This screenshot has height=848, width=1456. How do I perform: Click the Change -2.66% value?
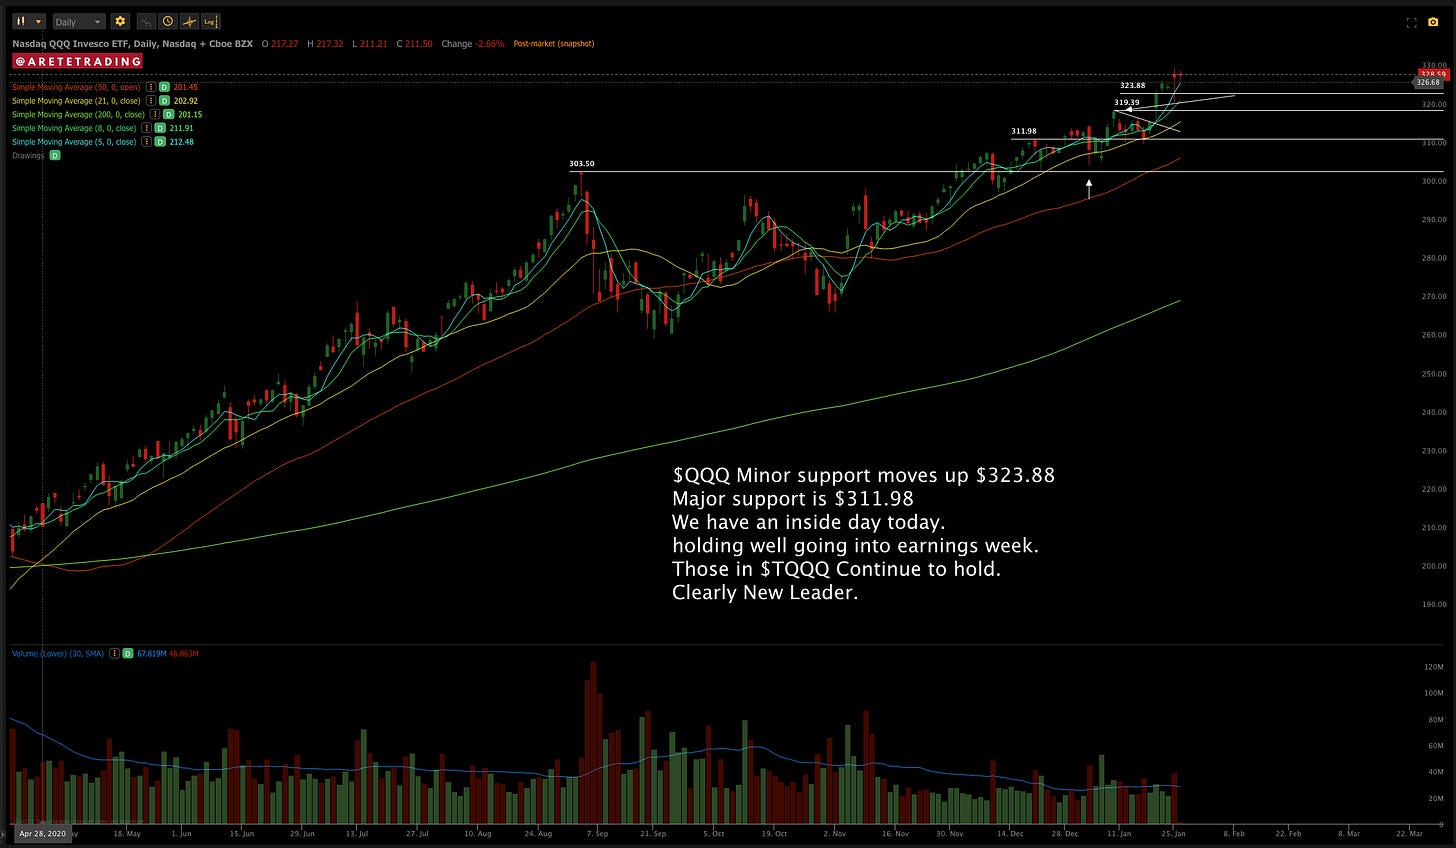tap(473, 44)
